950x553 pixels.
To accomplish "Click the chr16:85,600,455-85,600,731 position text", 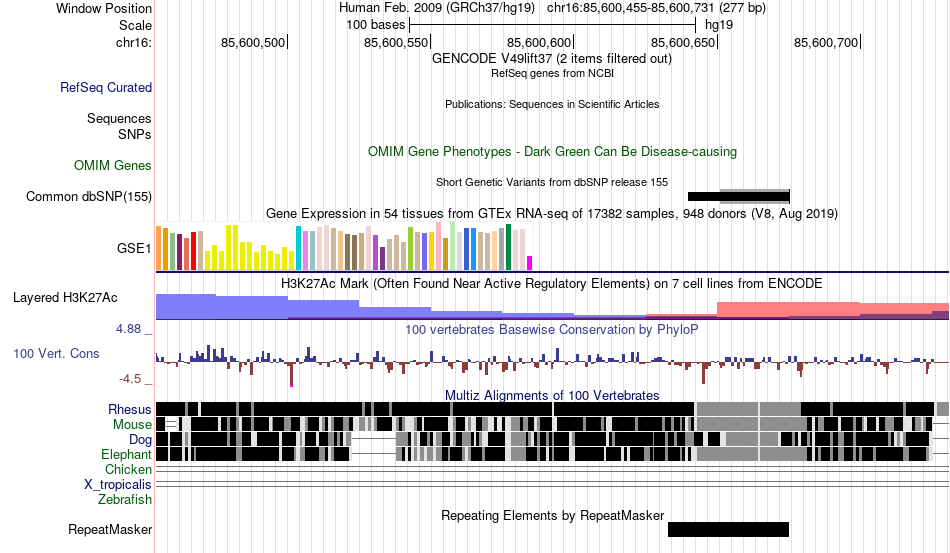I will [656, 8].
